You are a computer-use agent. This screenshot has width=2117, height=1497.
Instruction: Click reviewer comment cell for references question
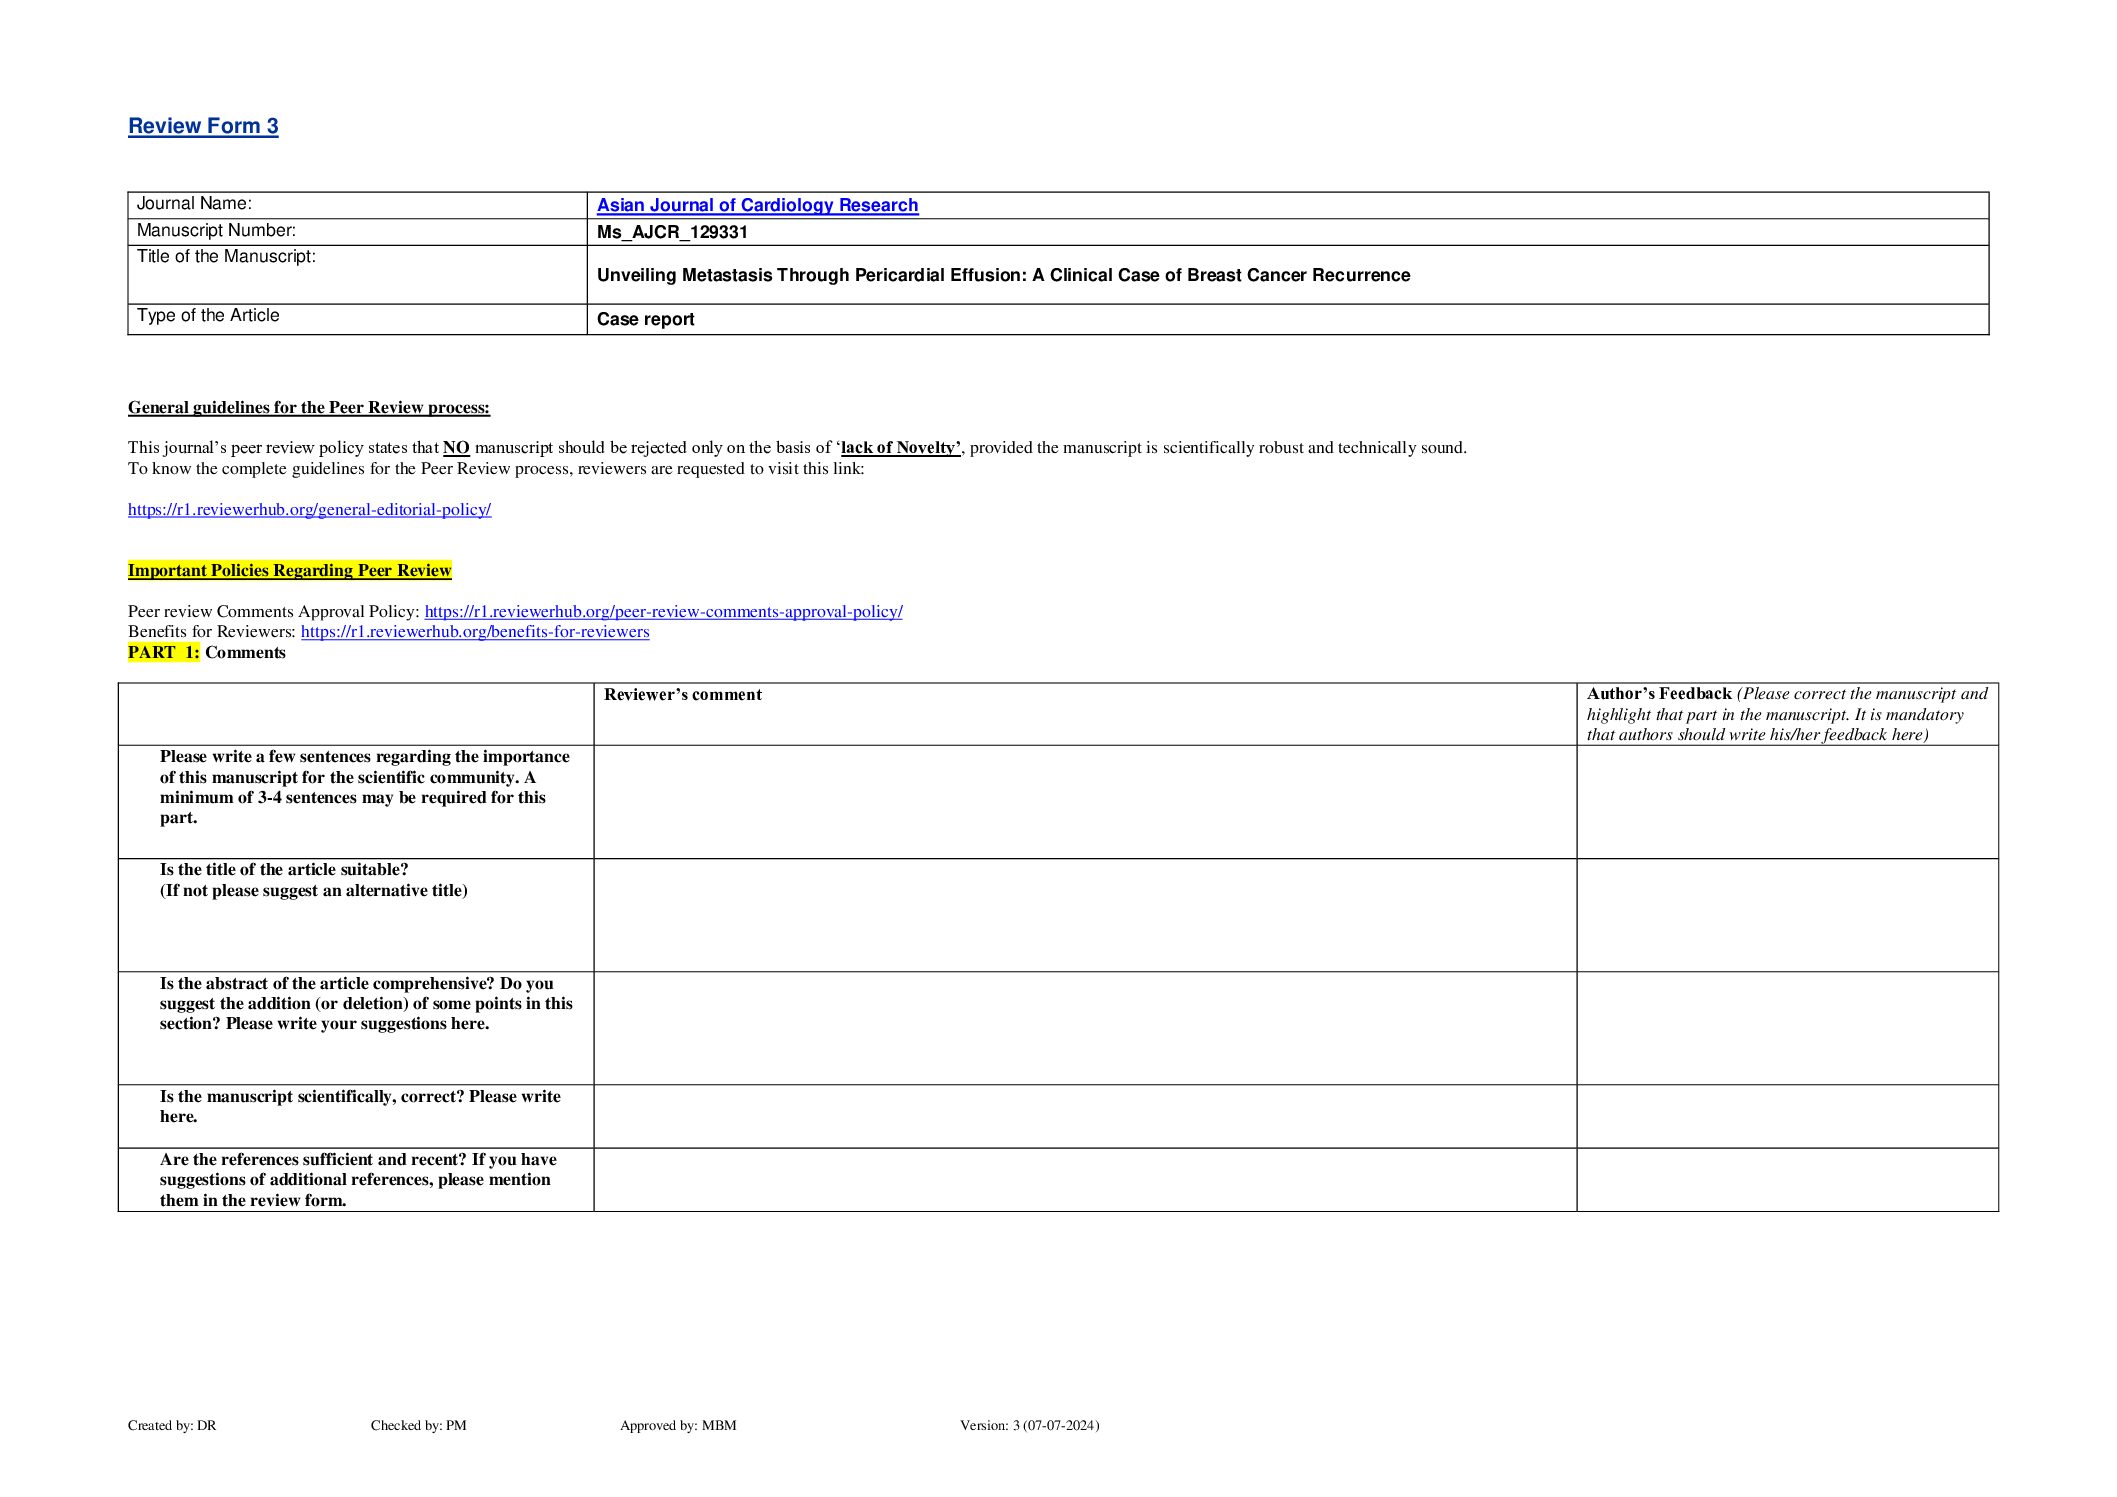[x=1084, y=1179]
